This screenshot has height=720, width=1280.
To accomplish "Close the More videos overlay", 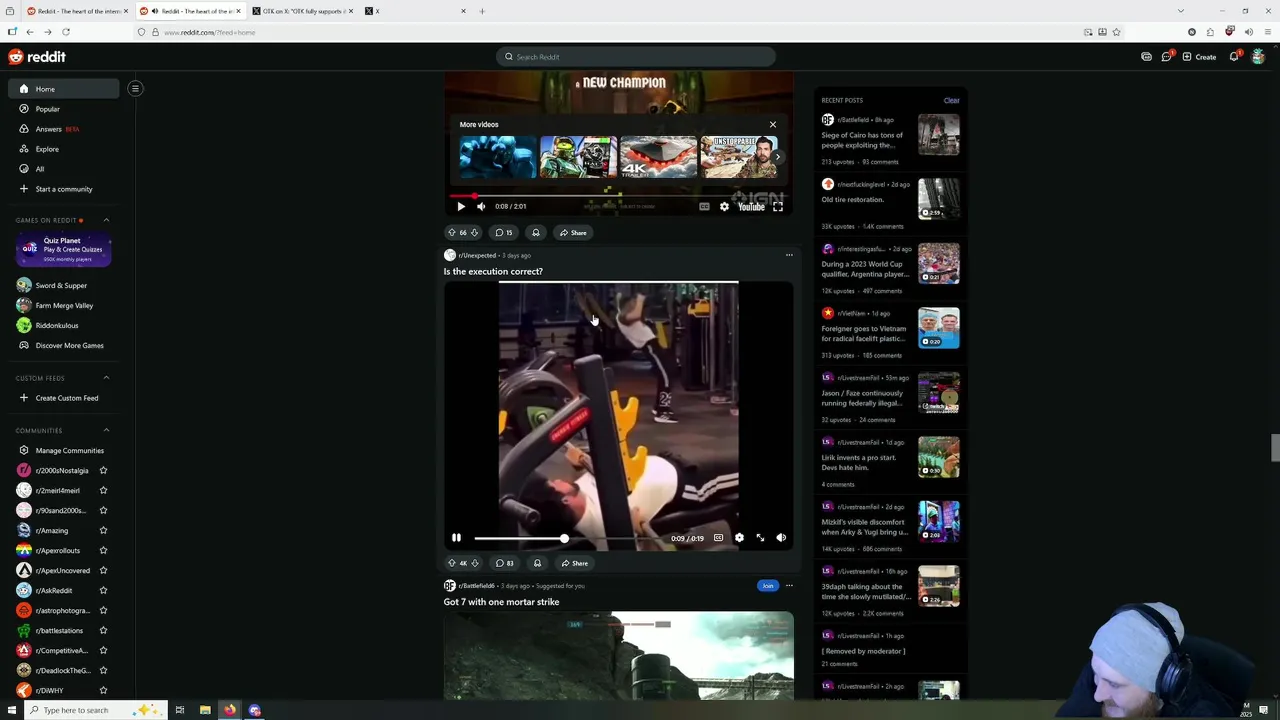I will tap(773, 125).
